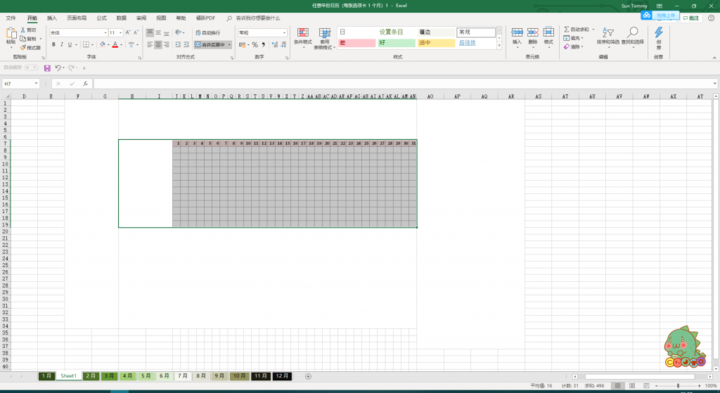The image size is (720, 393).
Task: Expand the Clear dropdown in Editing group
Action: 582,47
